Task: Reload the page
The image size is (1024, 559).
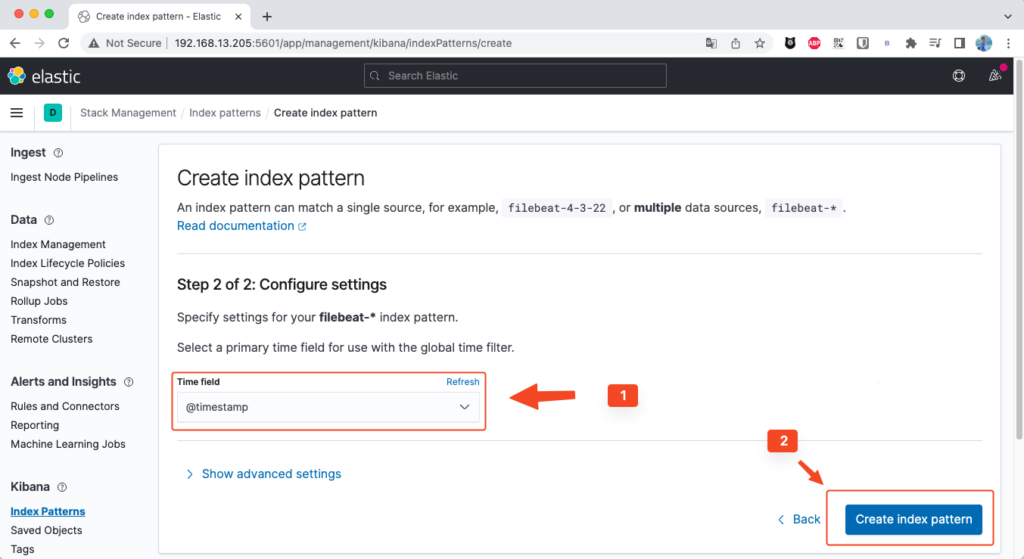Action: pyautogui.click(x=63, y=43)
